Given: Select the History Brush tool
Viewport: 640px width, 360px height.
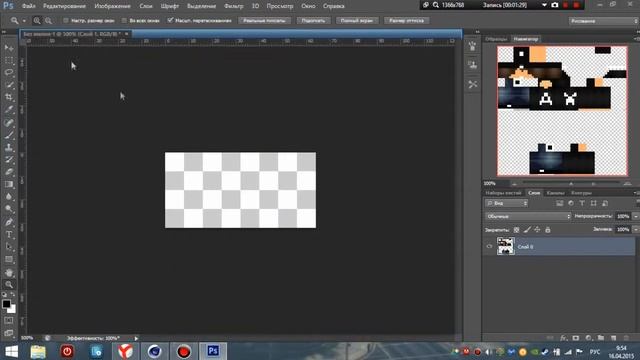Looking at the screenshot, I should [9, 160].
